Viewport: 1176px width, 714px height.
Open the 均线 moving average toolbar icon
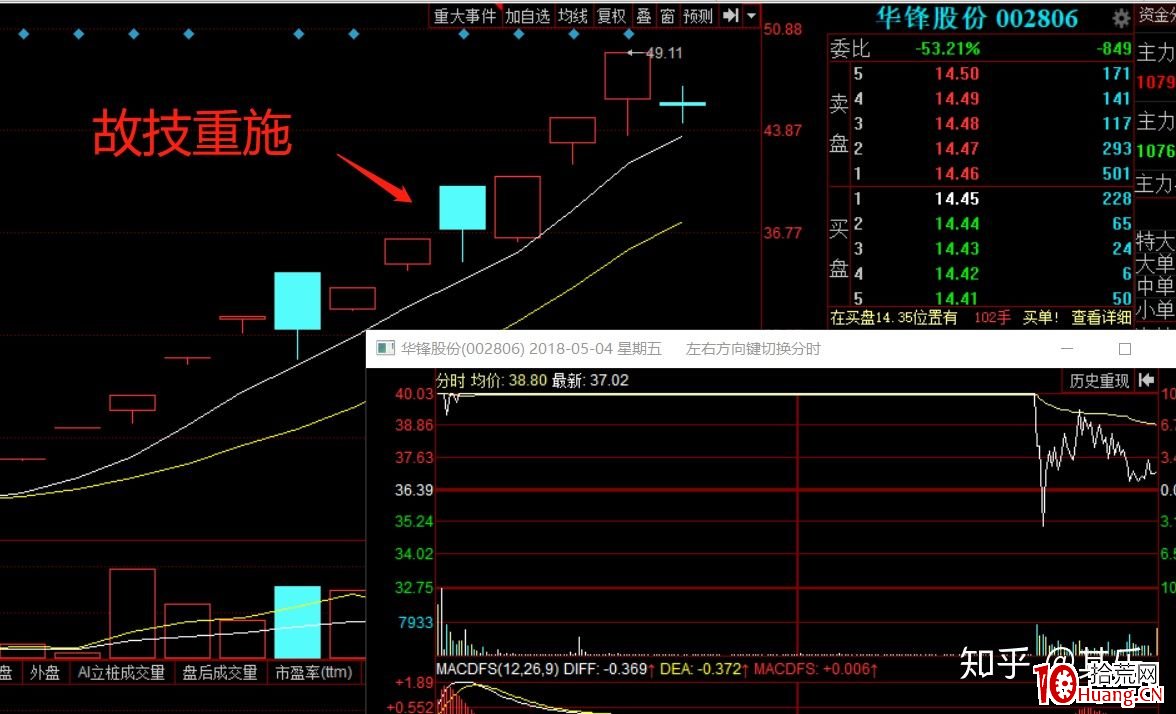574,16
